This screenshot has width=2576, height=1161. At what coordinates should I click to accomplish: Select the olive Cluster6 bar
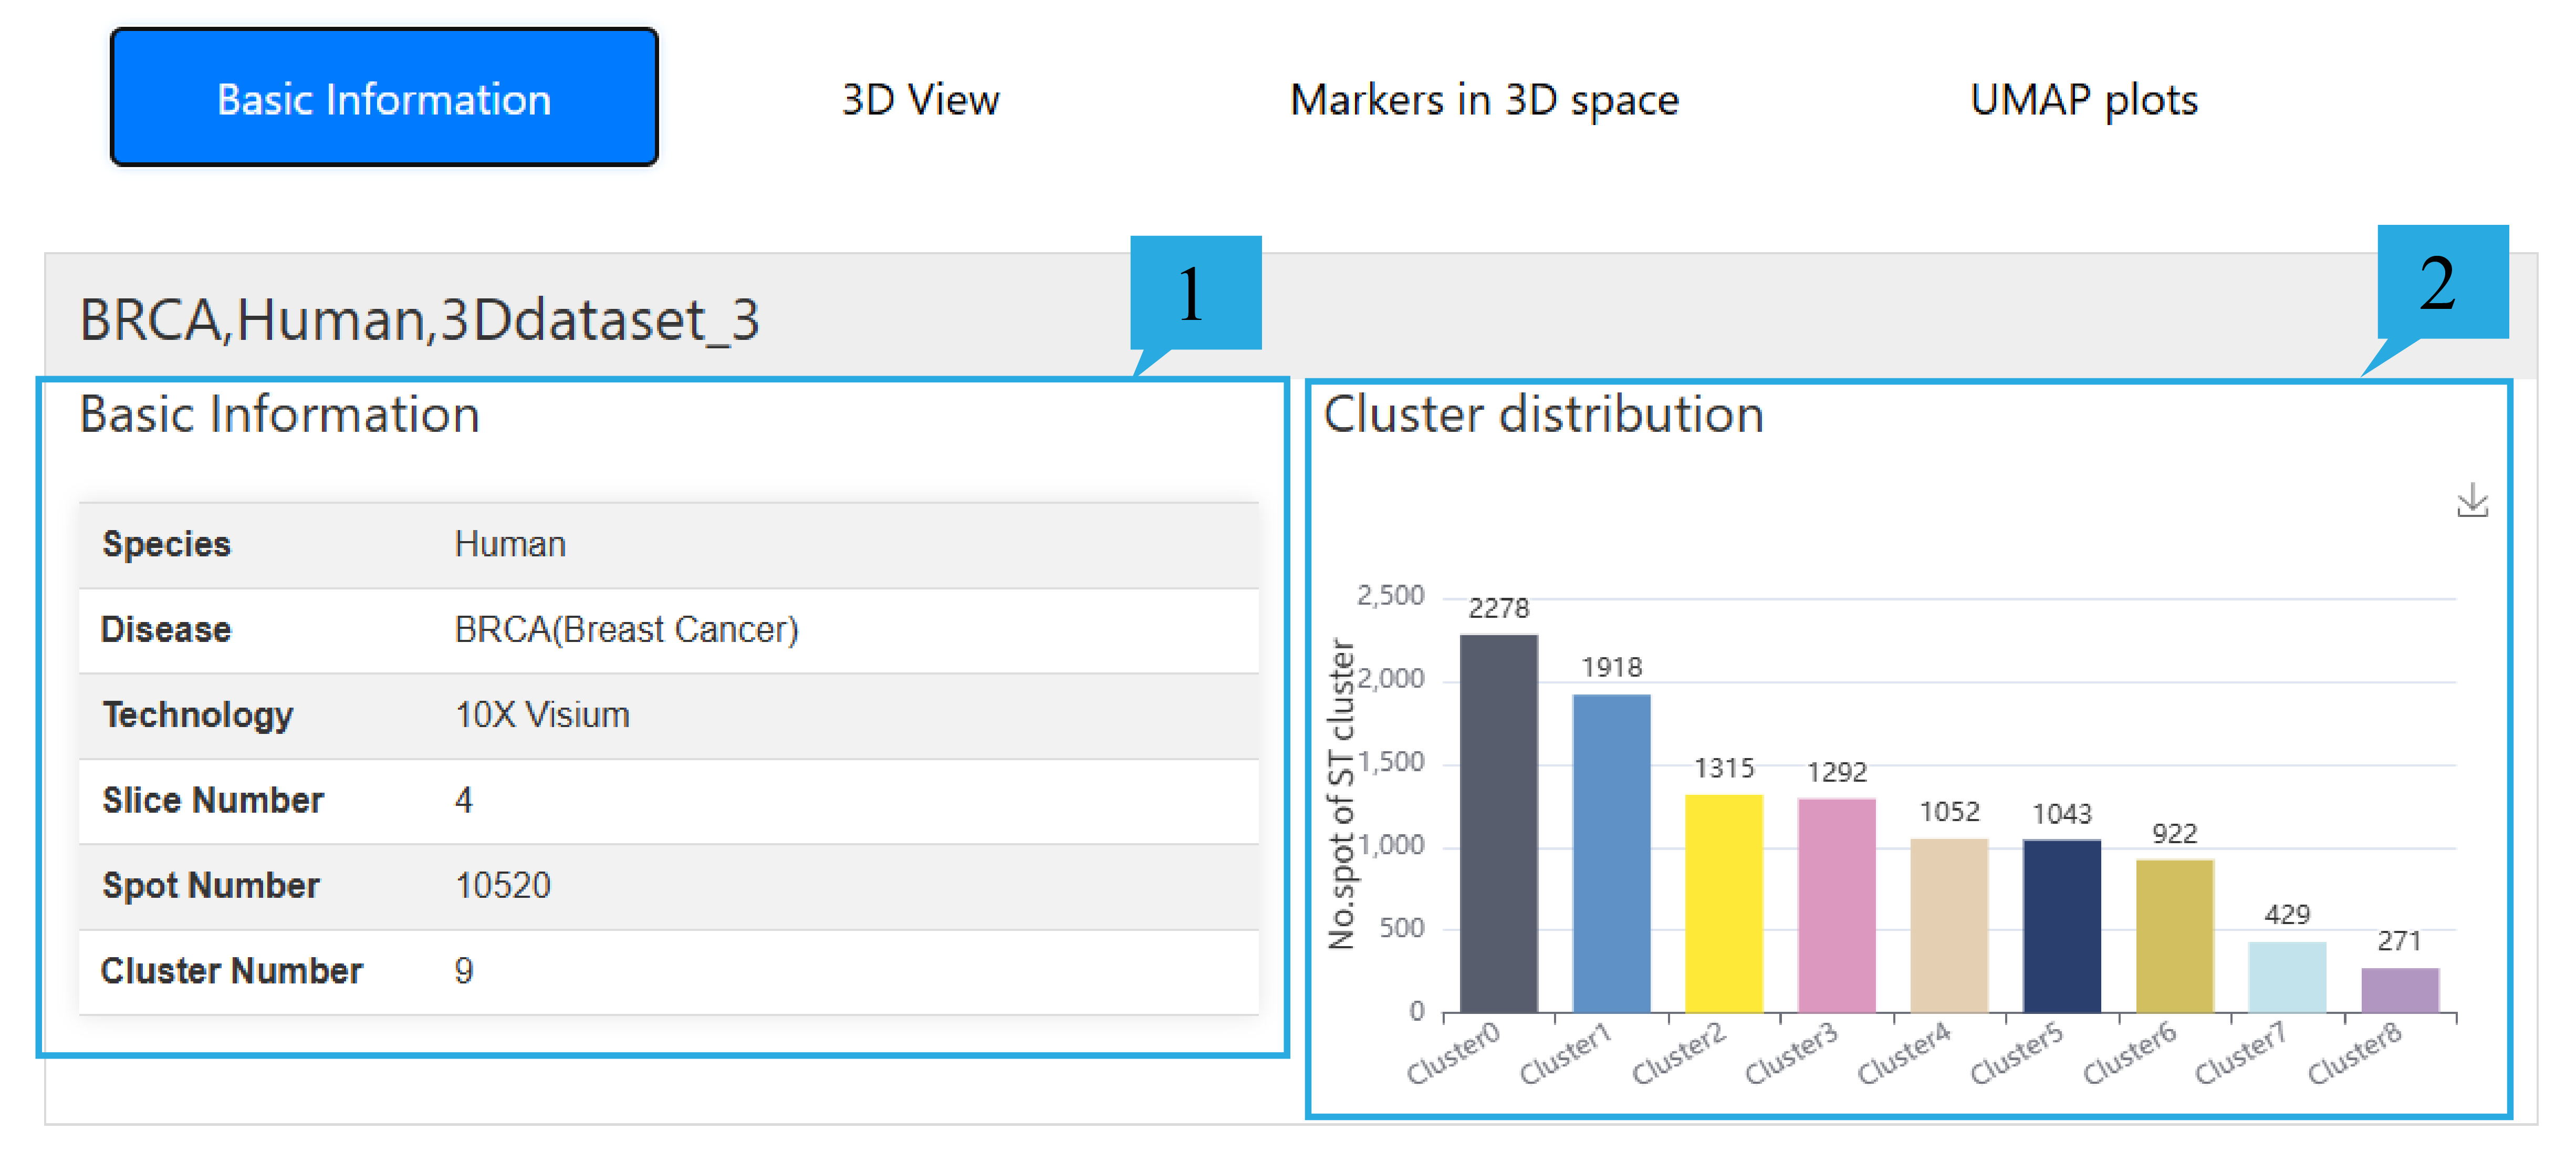tap(2174, 936)
